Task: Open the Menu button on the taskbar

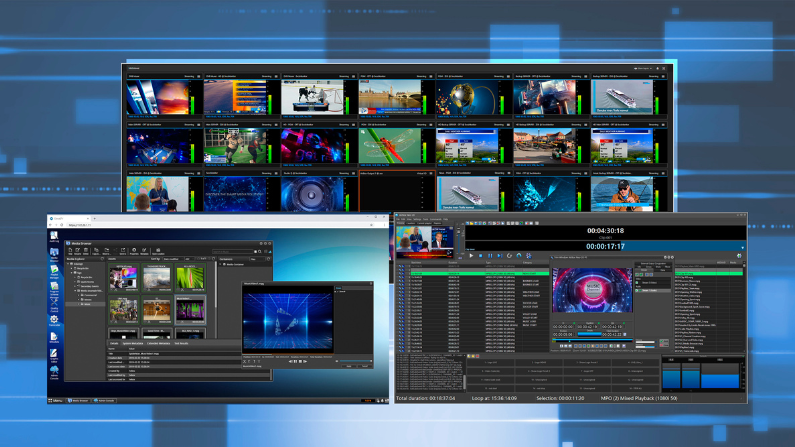Action: pos(56,400)
